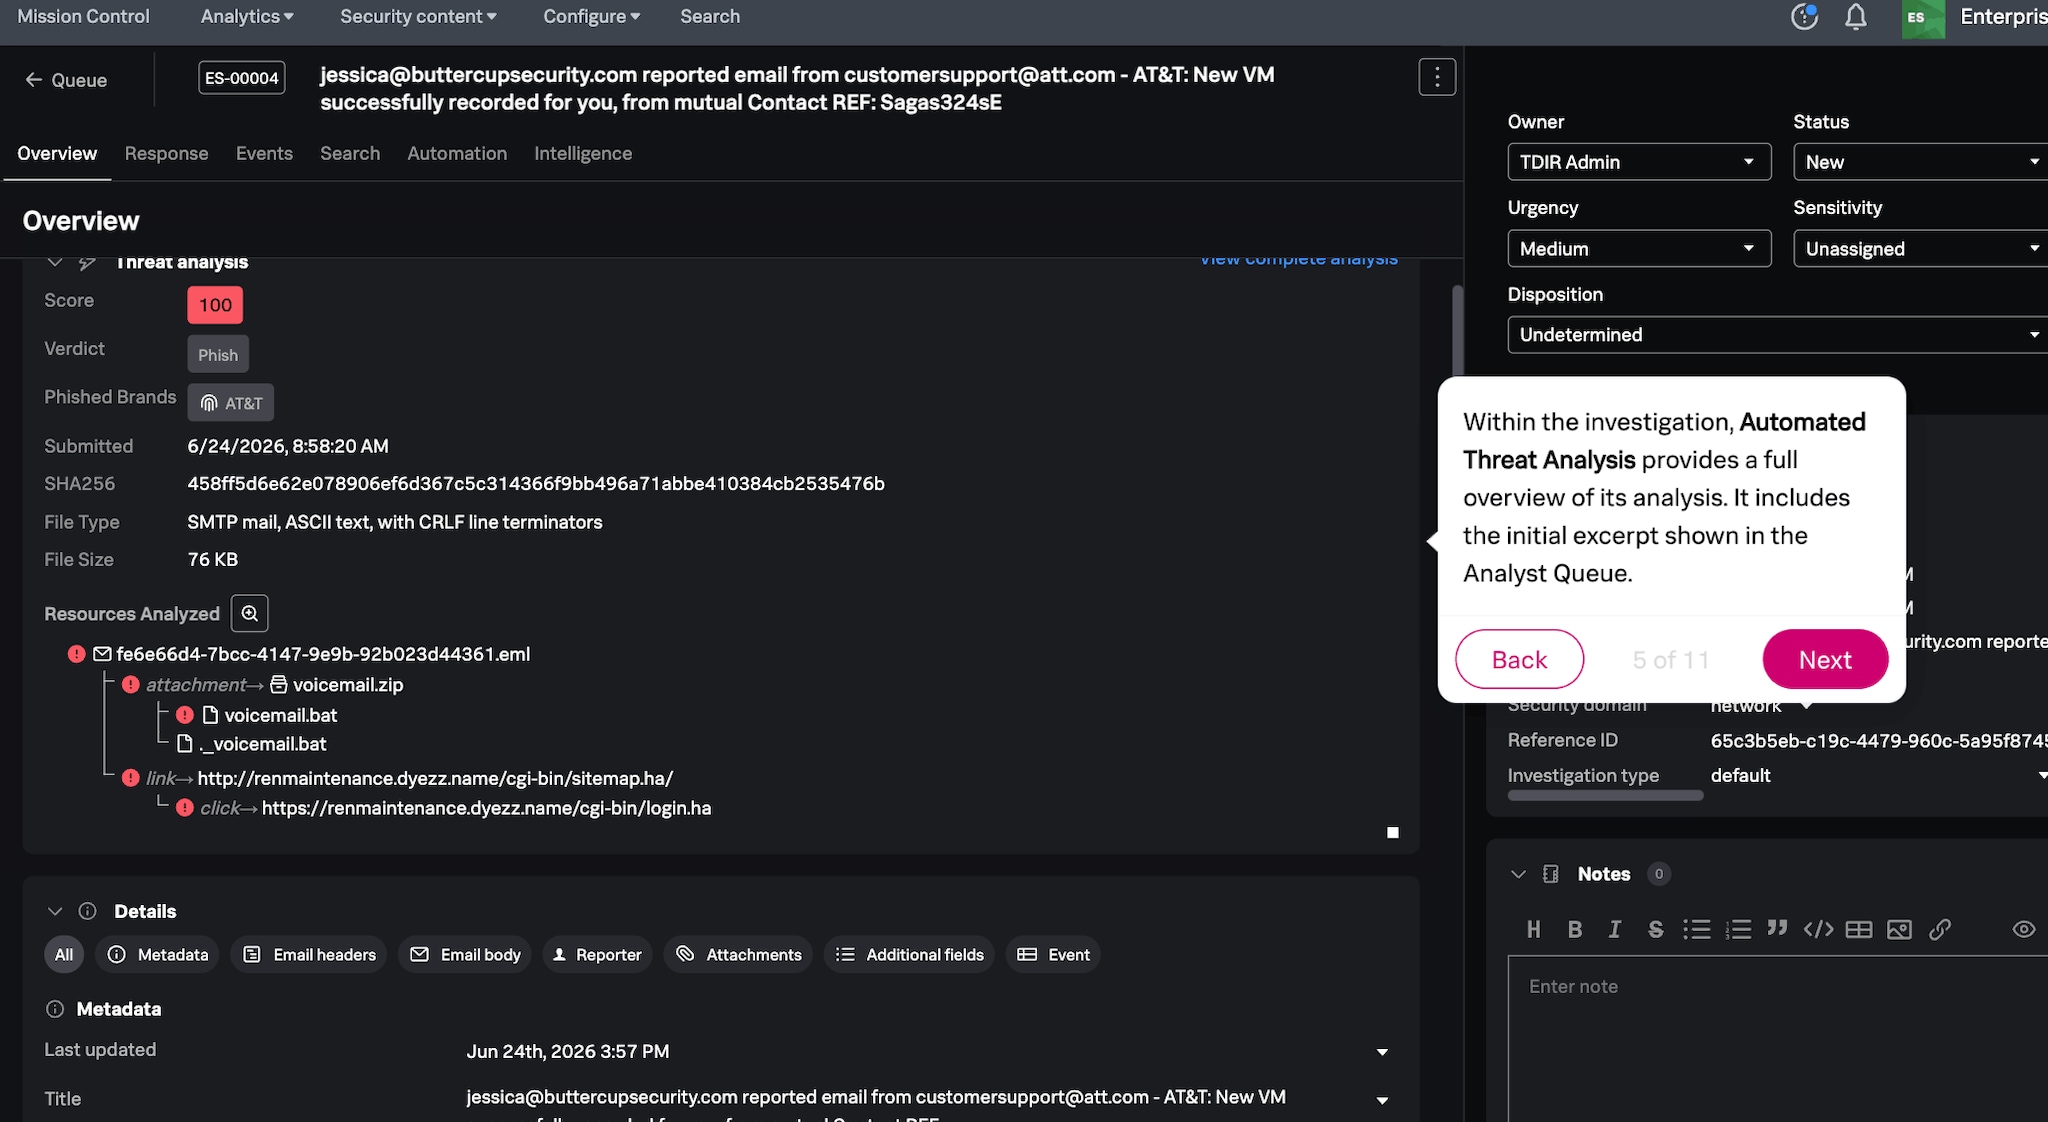The height and width of the screenshot is (1122, 2048).
Task: Filter details to All
Action: click(x=64, y=955)
